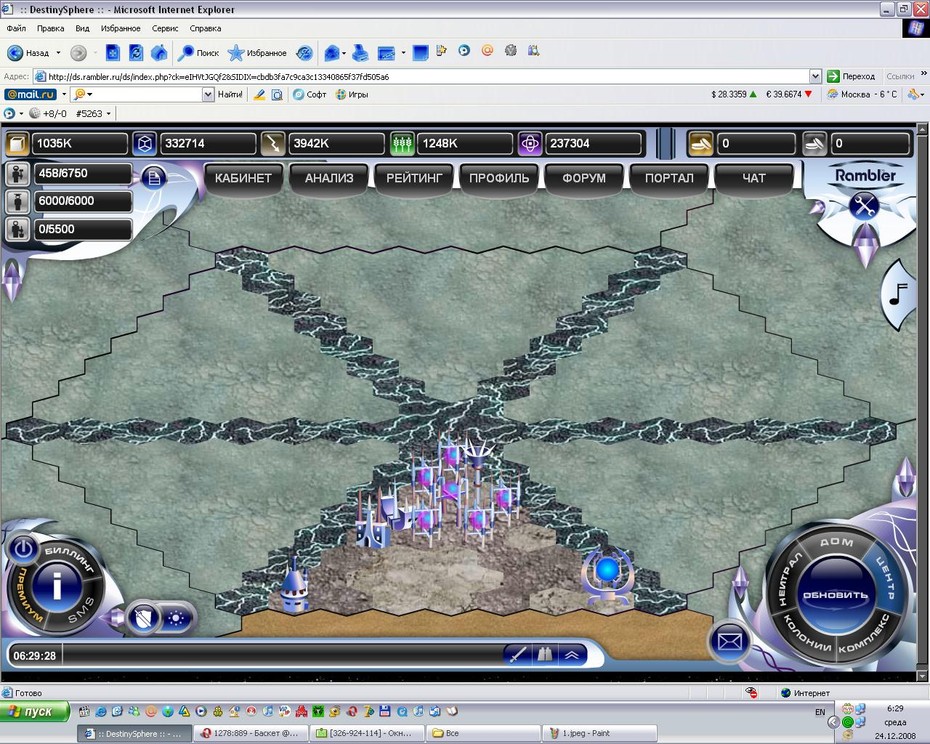Switch to 1.jpeg - Paint taskbar item
930x744 pixels.
(601, 733)
